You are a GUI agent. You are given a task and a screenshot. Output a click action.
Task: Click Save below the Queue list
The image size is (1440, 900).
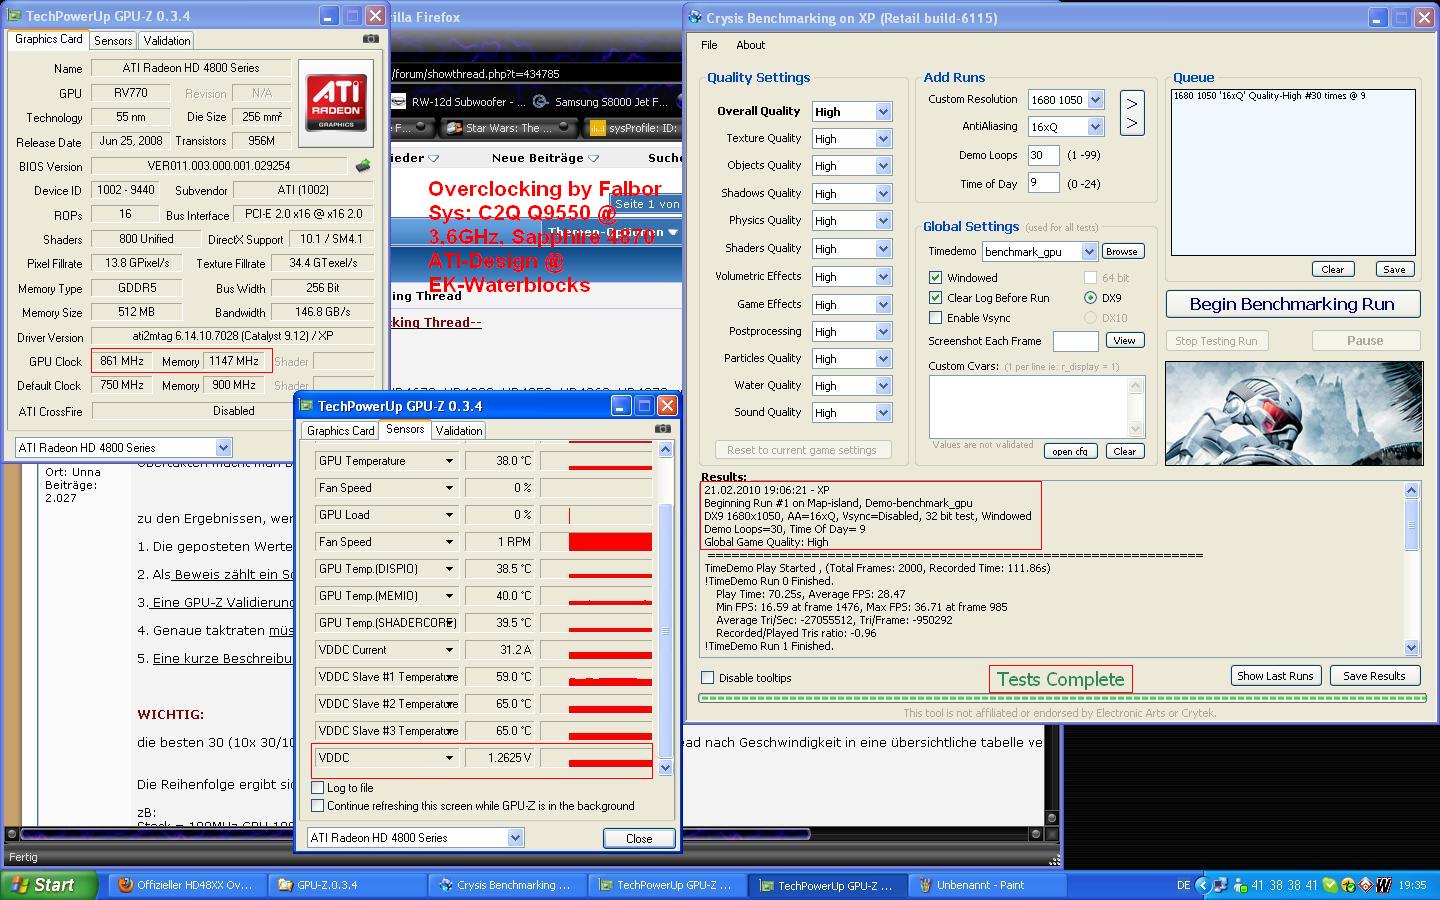[1394, 269]
